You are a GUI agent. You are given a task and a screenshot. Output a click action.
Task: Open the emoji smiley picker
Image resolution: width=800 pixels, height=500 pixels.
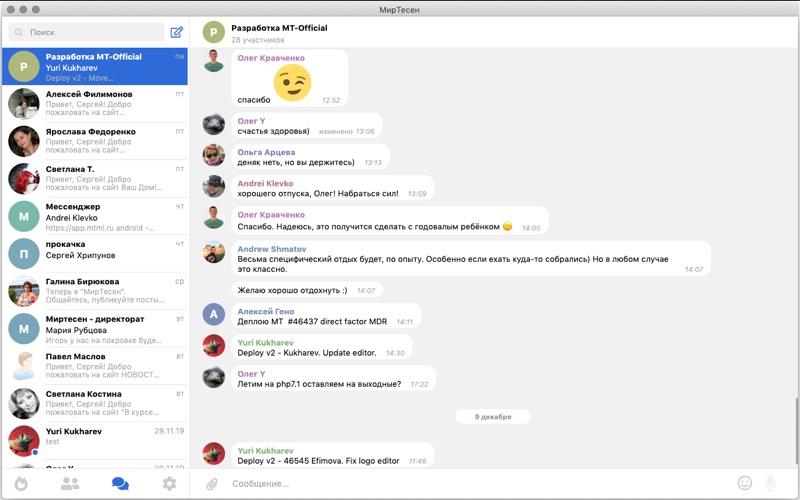[x=745, y=483]
